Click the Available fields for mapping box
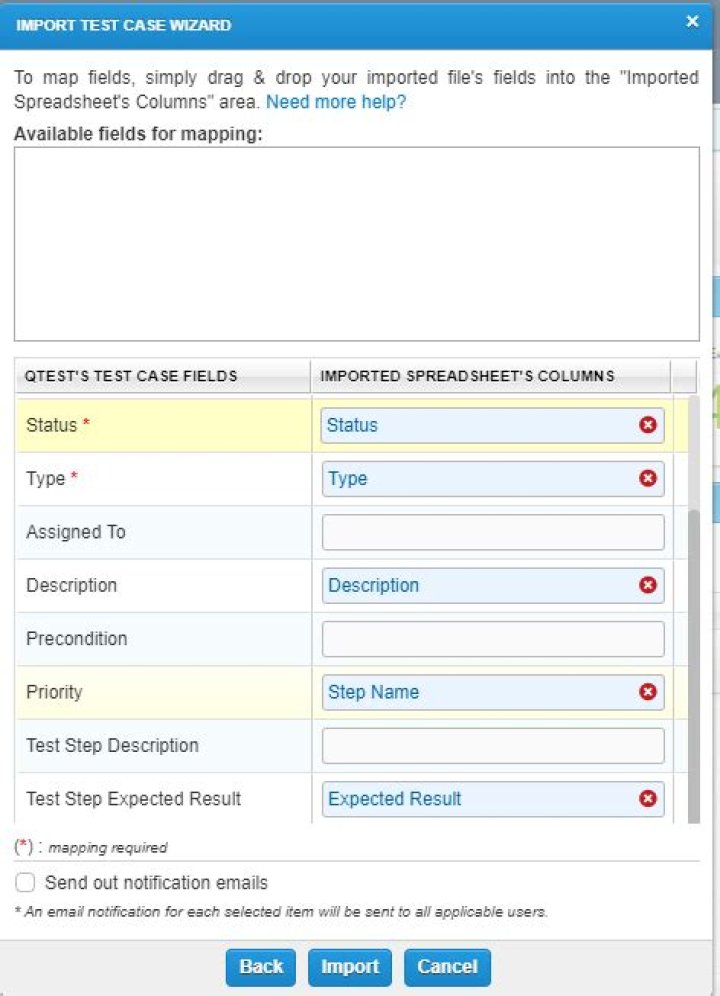 pos(356,244)
